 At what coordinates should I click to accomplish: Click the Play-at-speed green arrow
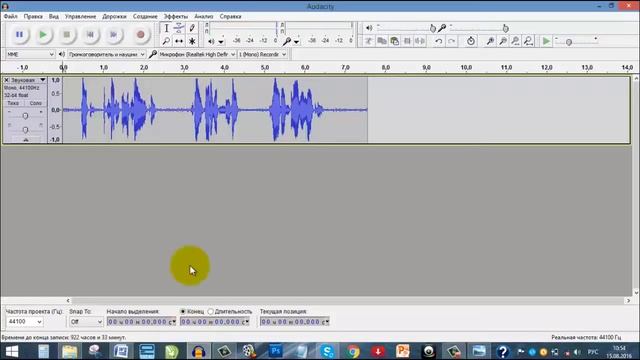click(546, 41)
